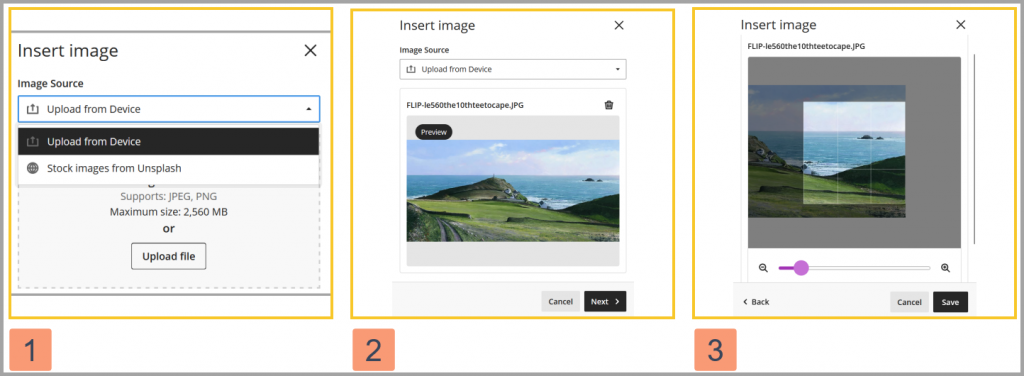Close the Insert image dialog in panel 3
1024x376 pixels.
click(x=961, y=25)
